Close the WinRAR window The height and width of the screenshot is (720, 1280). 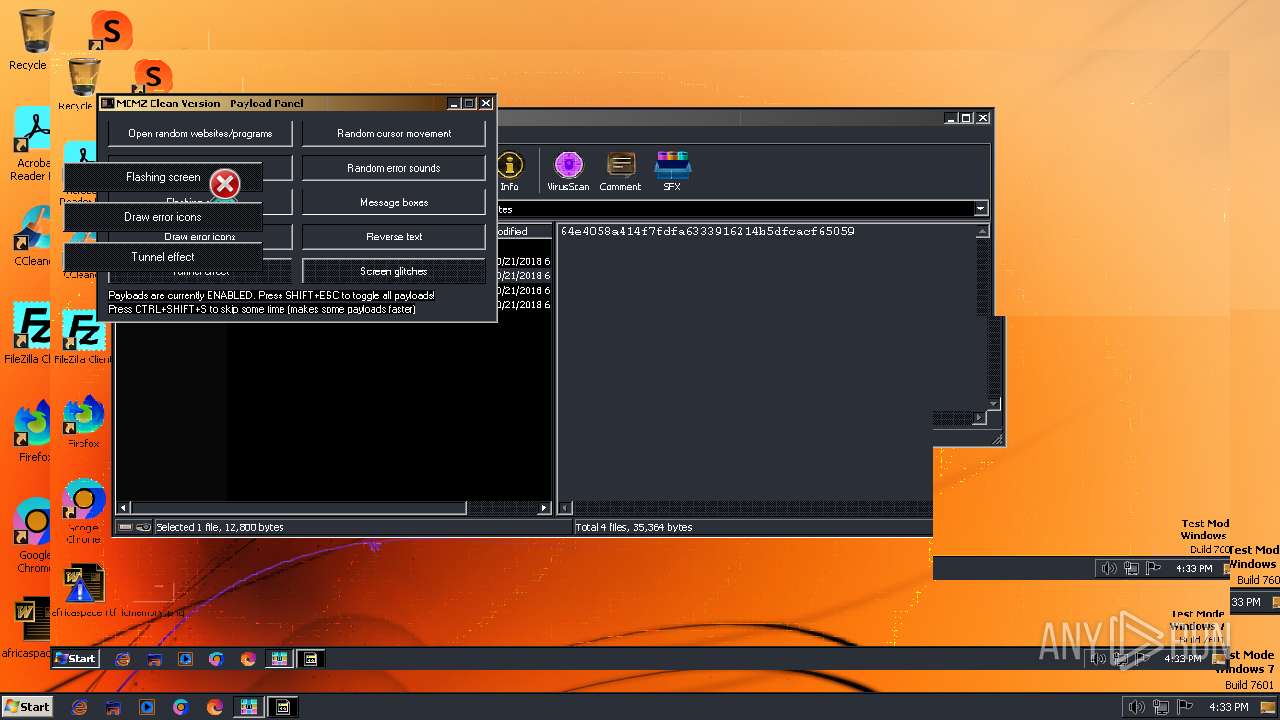(983, 118)
